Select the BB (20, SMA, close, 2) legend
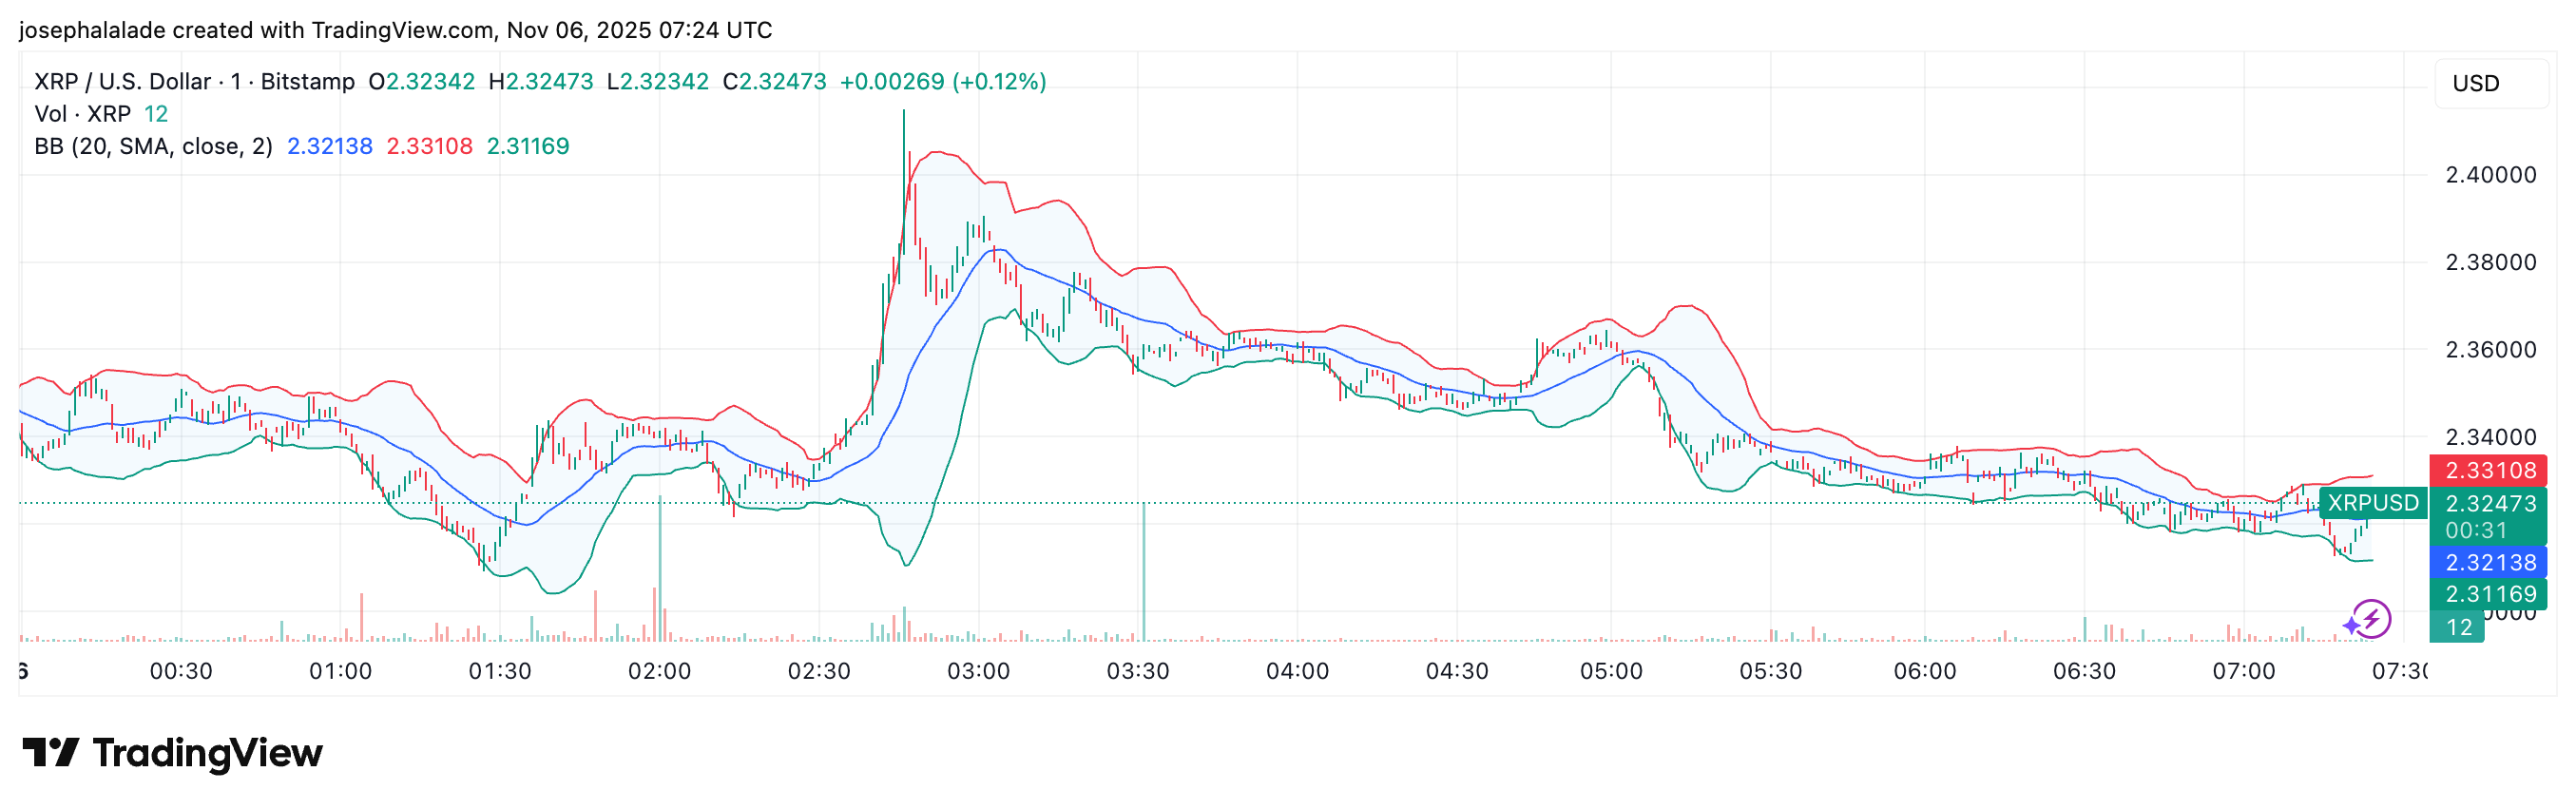Screen dimensions: 2576x810 point(153,146)
